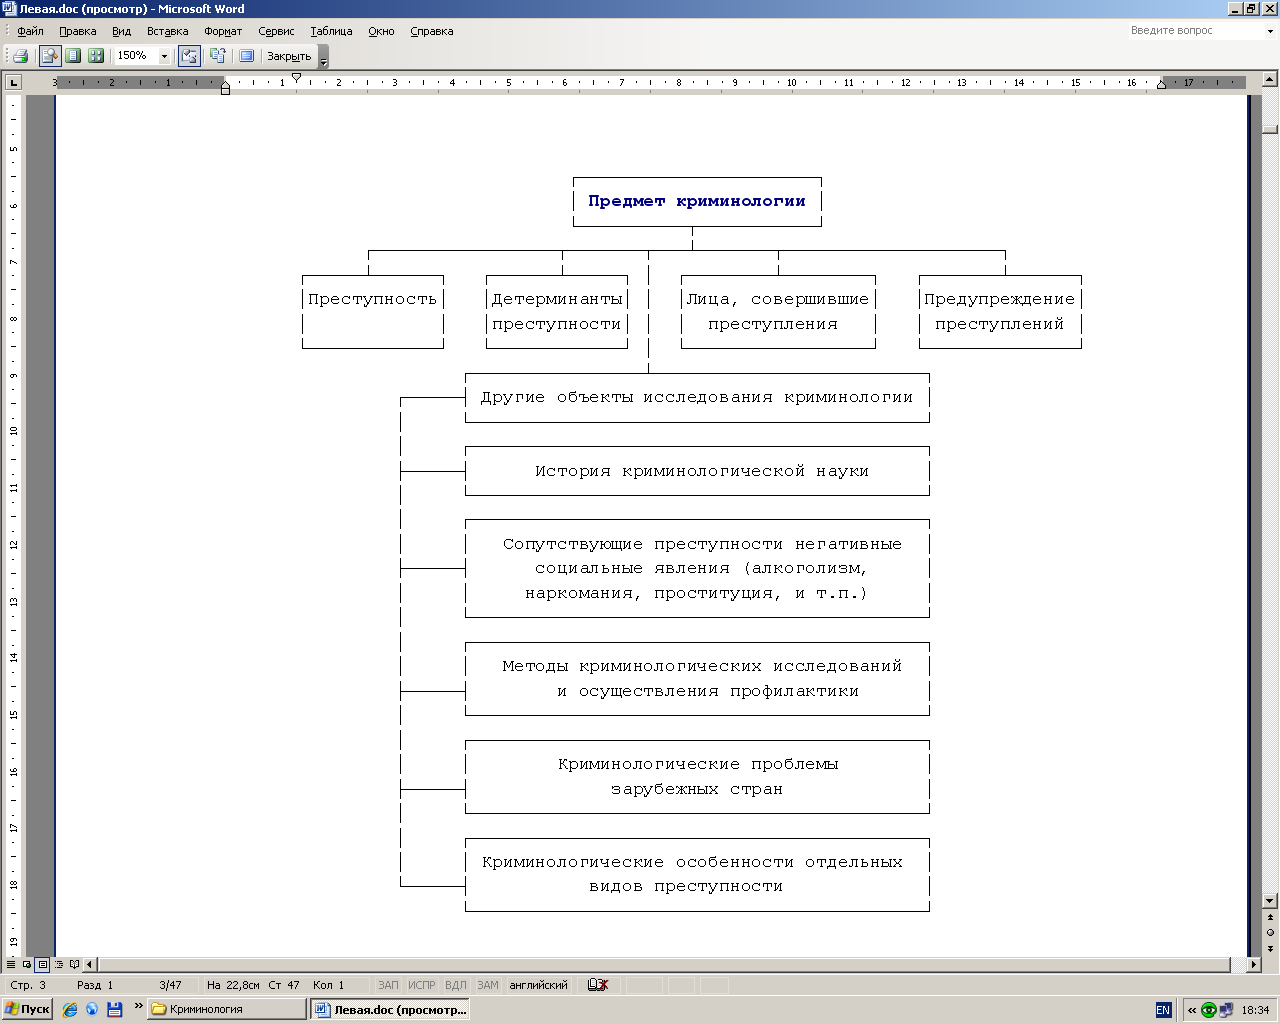Switch to Web Layout view icon

tap(27, 964)
